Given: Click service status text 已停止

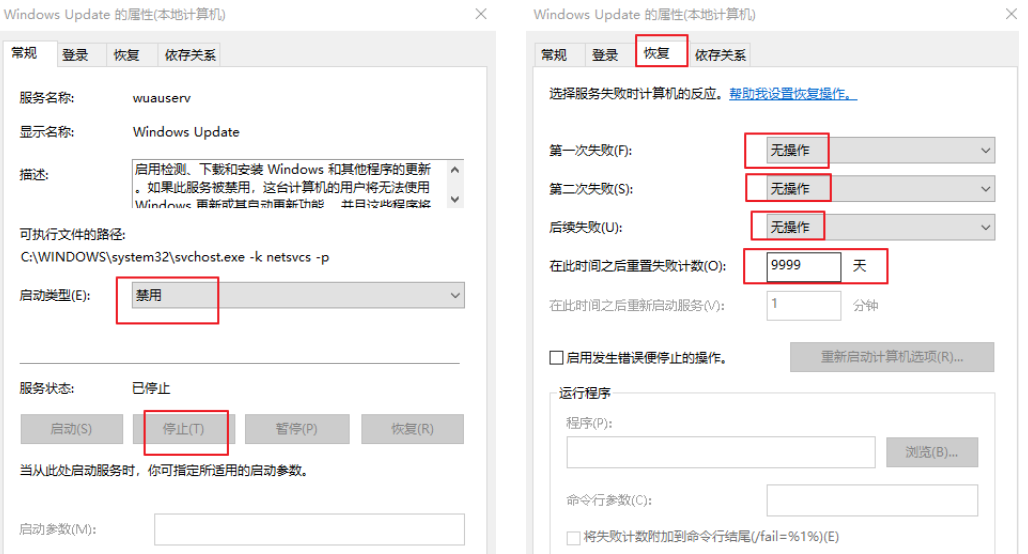Looking at the screenshot, I should [x=151, y=388].
